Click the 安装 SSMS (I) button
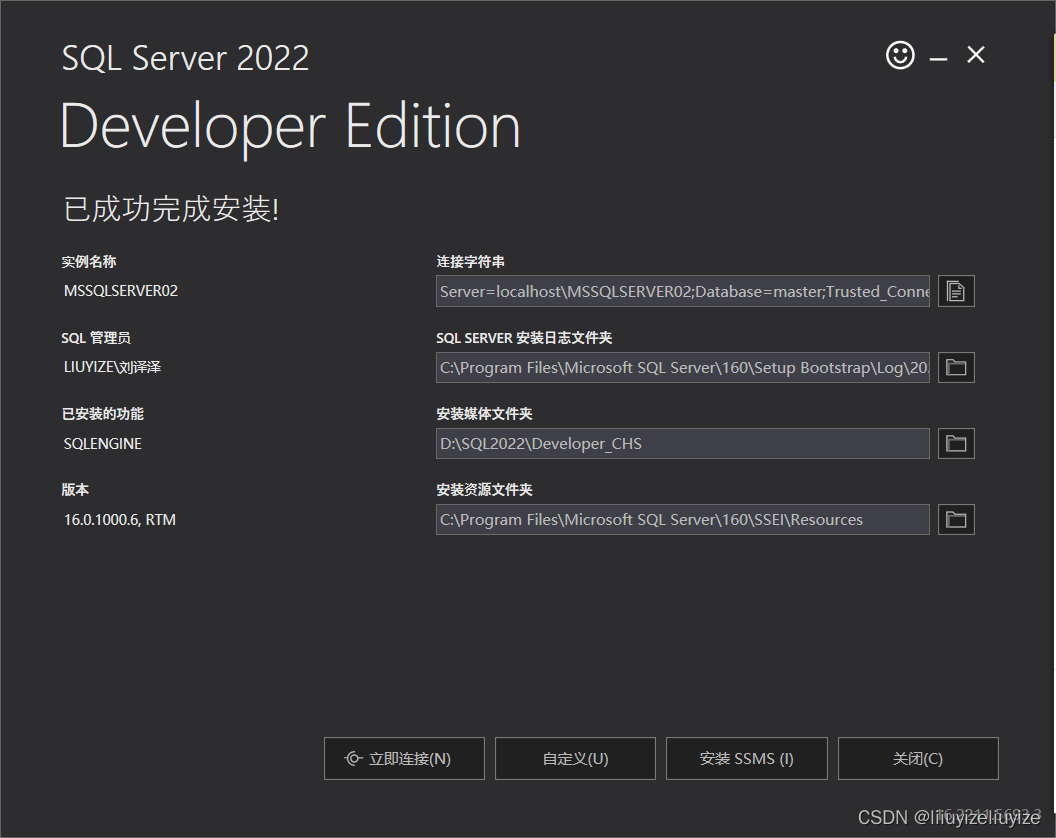Viewport: 1056px width, 838px height. click(747, 759)
